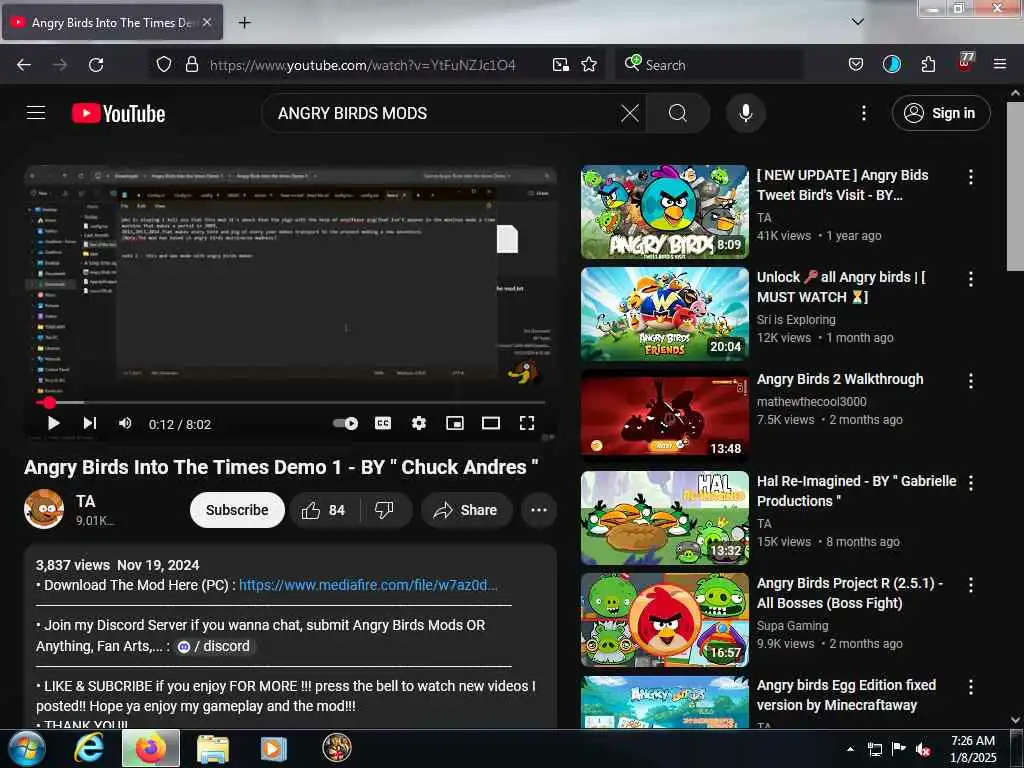The height and width of the screenshot is (768, 1024).
Task: Open the mediafire download link
Action: pos(368,585)
